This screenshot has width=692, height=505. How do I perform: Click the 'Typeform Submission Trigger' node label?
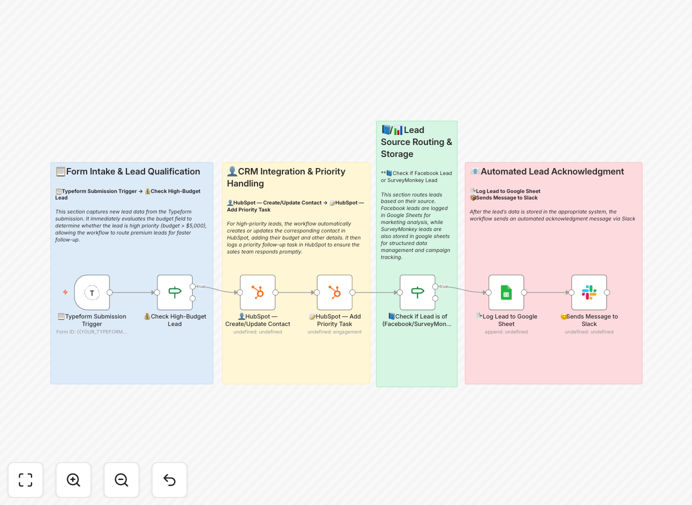[92, 320]
